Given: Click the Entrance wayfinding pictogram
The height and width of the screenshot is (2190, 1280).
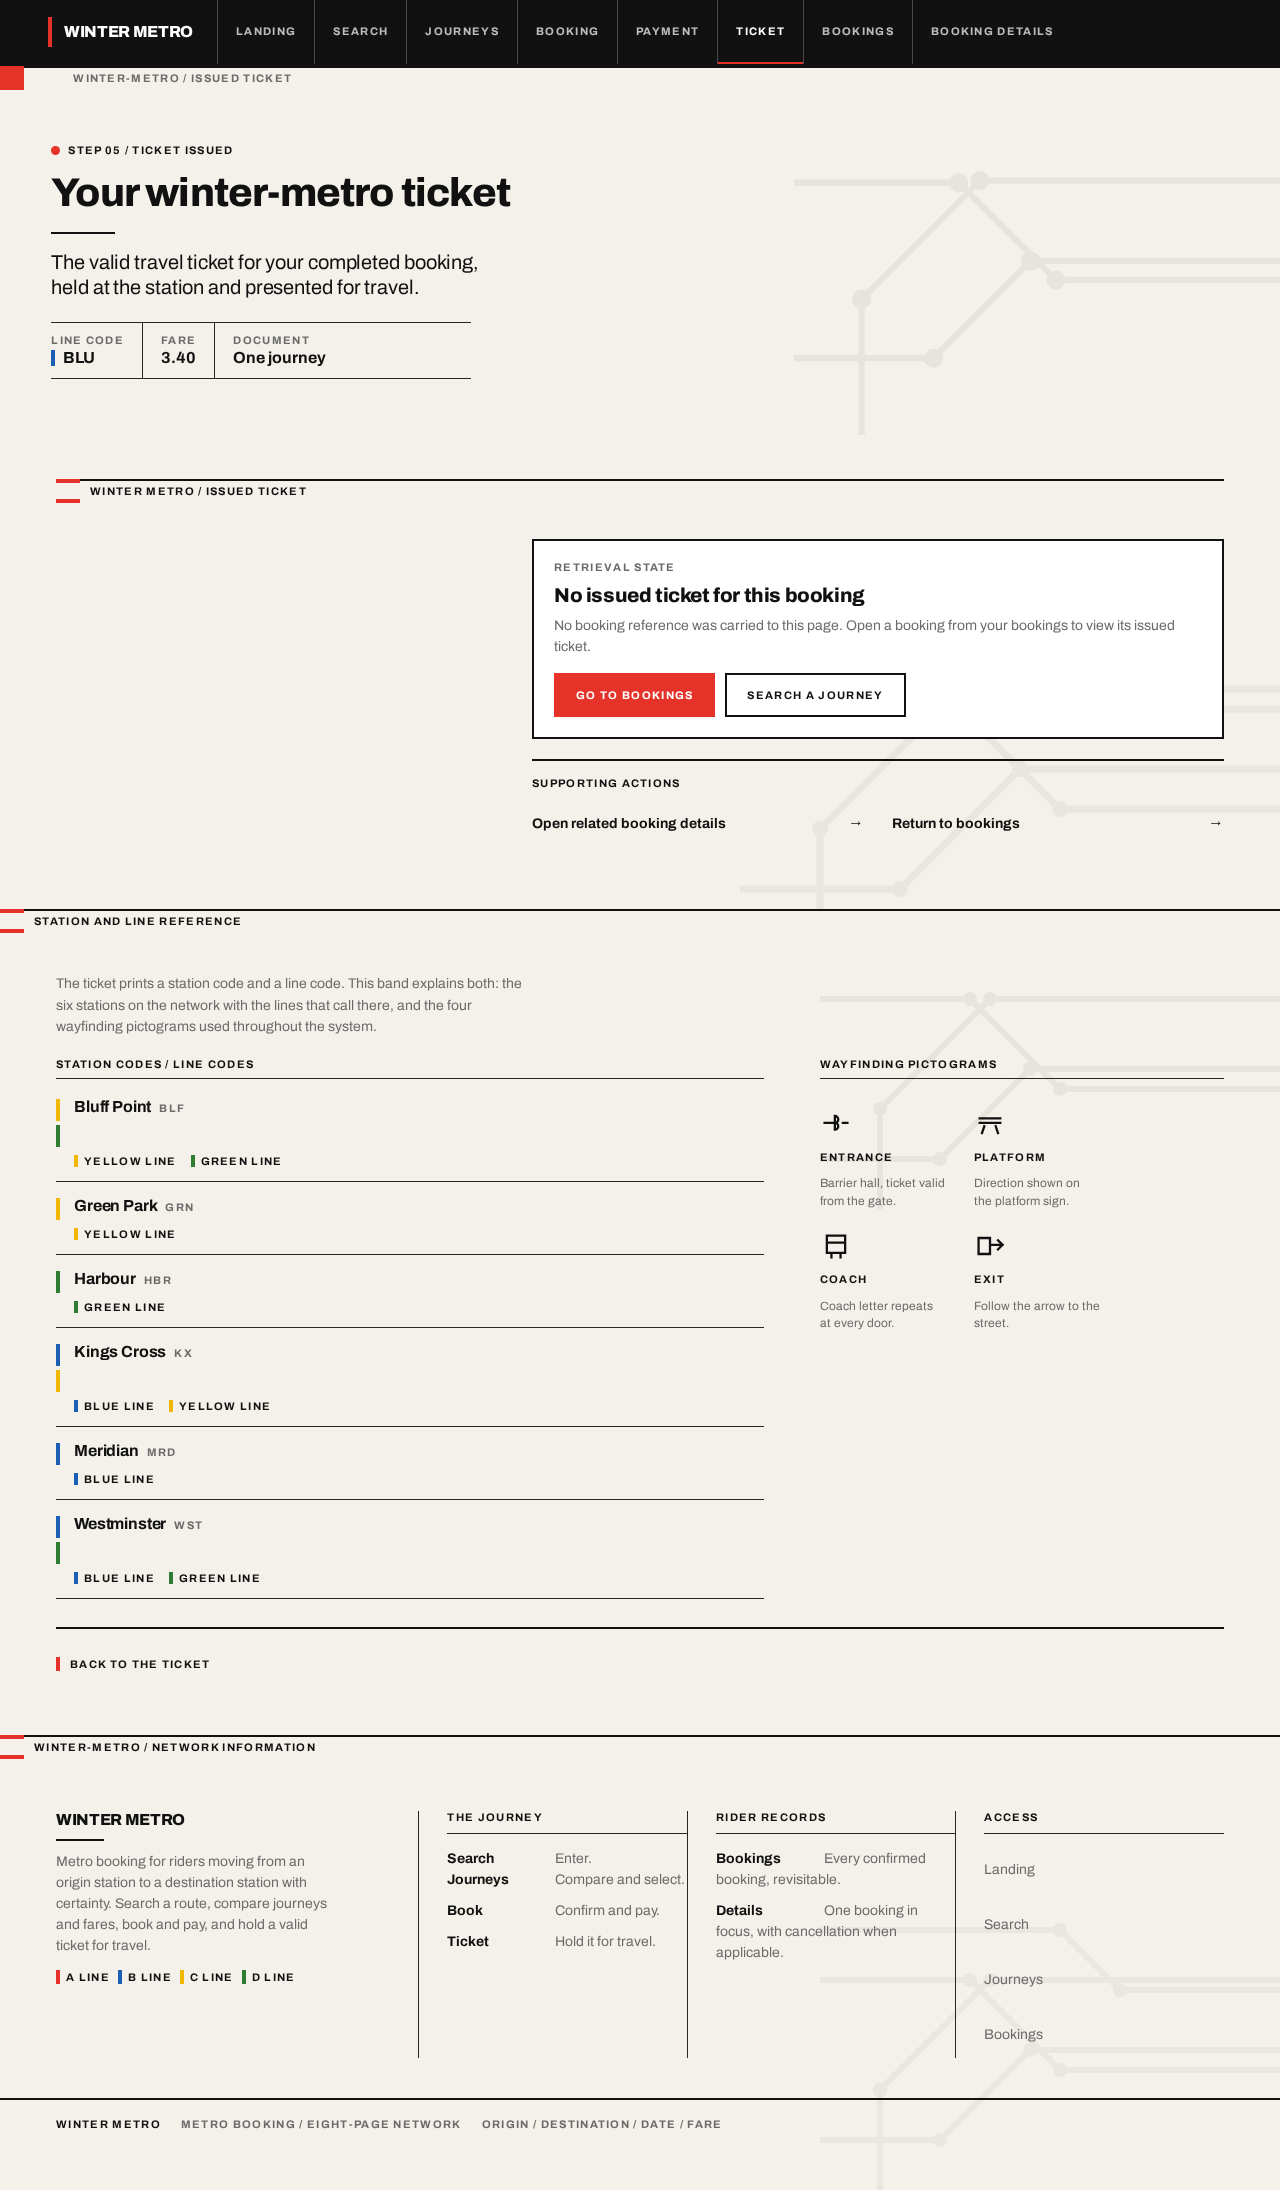Looking at the screenshot, I should click(836, 1123).
